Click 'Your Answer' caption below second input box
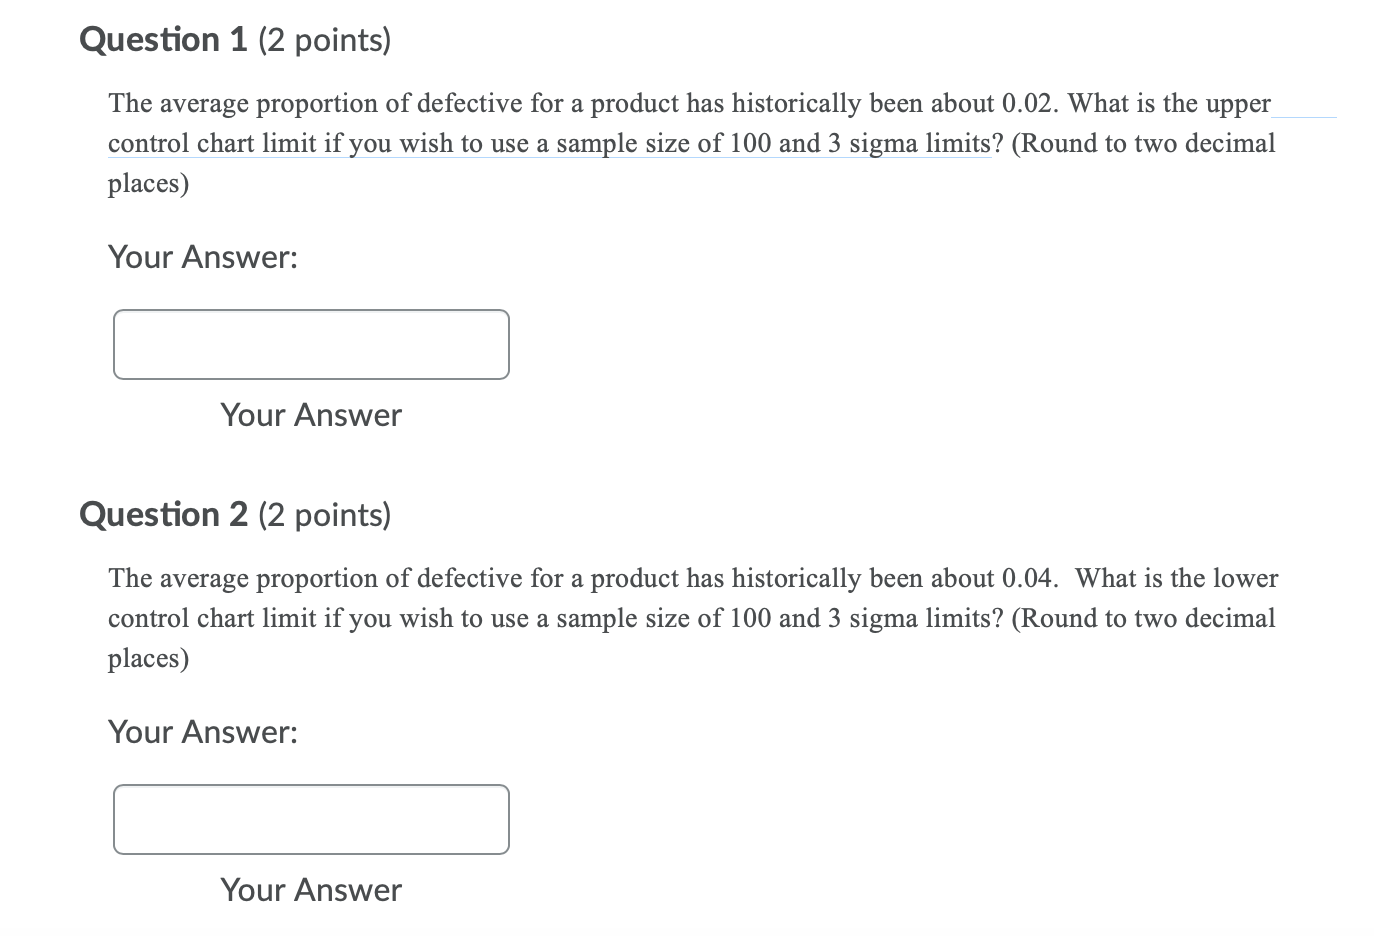The height and width of the screenshot is (936, 1374). click(310, 890)
